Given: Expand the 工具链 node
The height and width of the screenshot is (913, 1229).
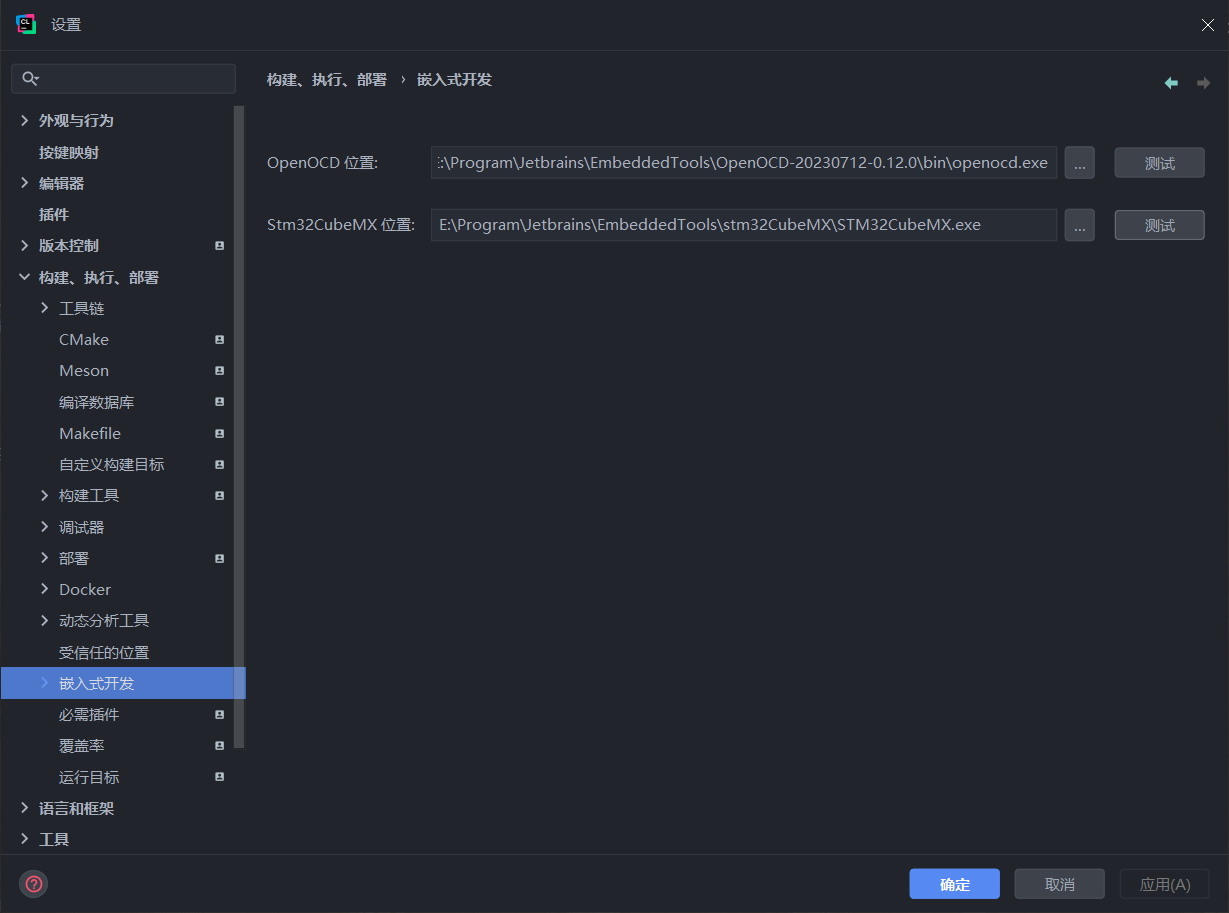Looking at the screenshot, I should (43, 308).
